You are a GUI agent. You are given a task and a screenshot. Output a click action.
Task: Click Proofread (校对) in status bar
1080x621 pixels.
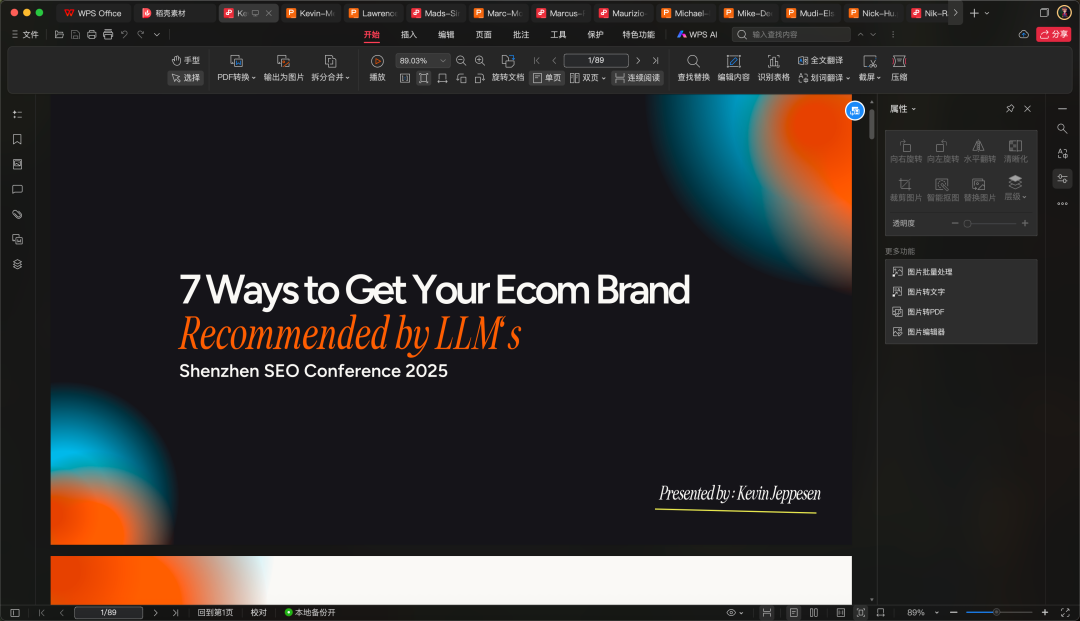[258, 612]
